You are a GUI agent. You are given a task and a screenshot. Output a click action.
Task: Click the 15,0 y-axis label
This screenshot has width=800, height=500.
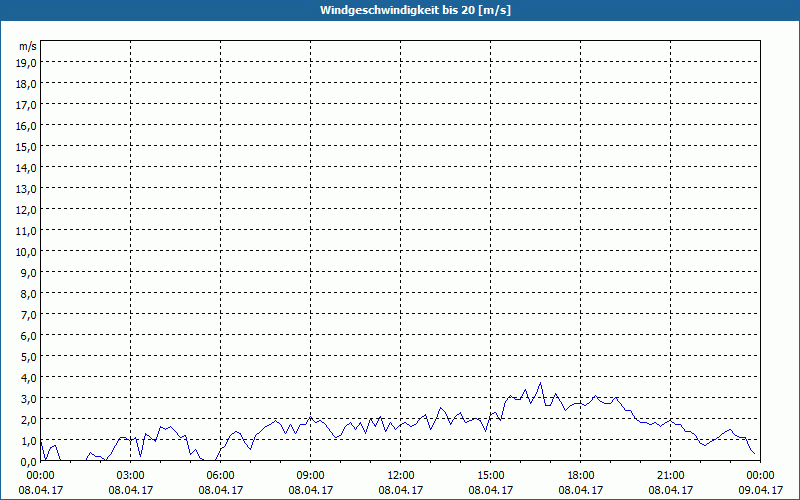28,147
